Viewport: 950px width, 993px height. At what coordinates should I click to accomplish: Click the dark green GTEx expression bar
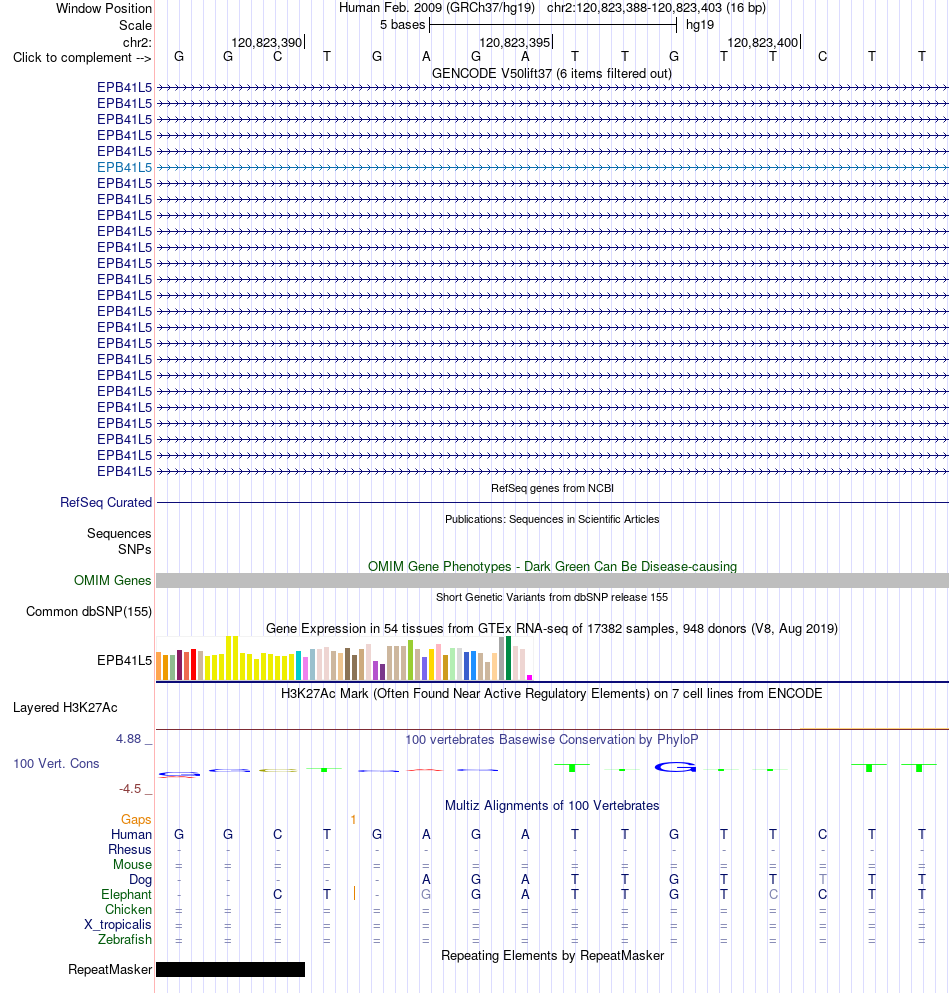tap(509, 659)
